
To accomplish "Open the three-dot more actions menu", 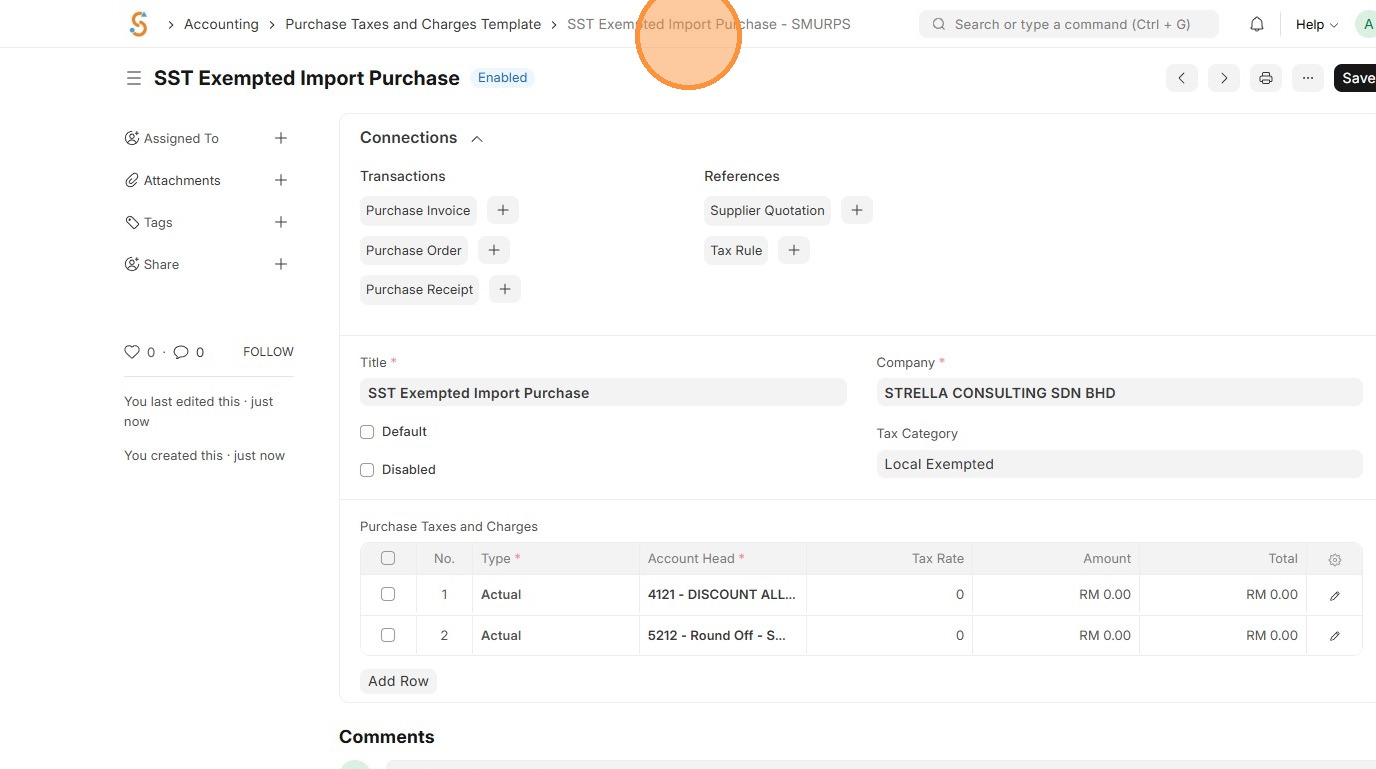I will 1308,78.
